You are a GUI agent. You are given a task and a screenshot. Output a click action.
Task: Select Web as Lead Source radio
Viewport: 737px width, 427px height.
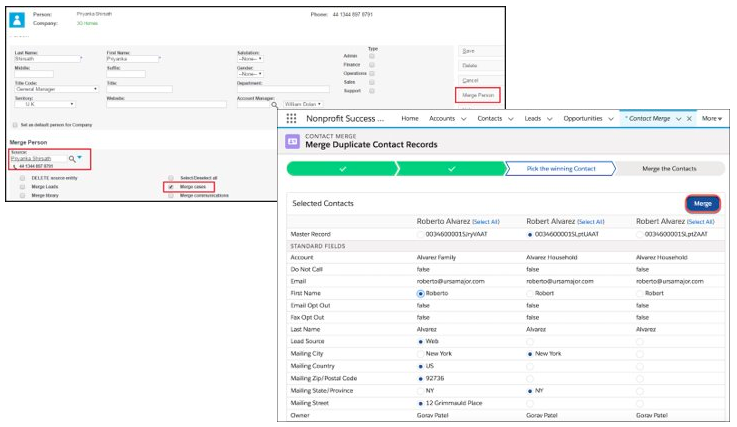tap(420, 341)
